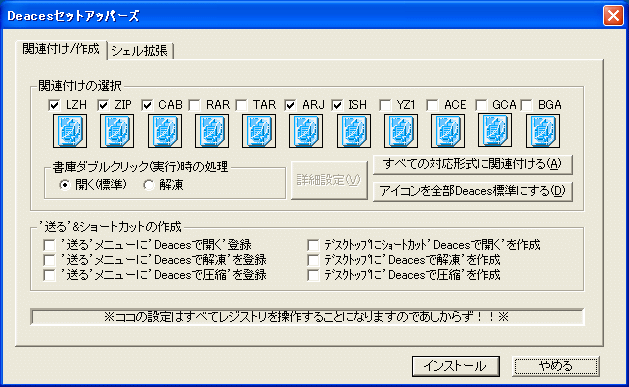This screenshot has height=387, width=629.
Task: Select the 解凍 radio option
Action: [148, 185]
